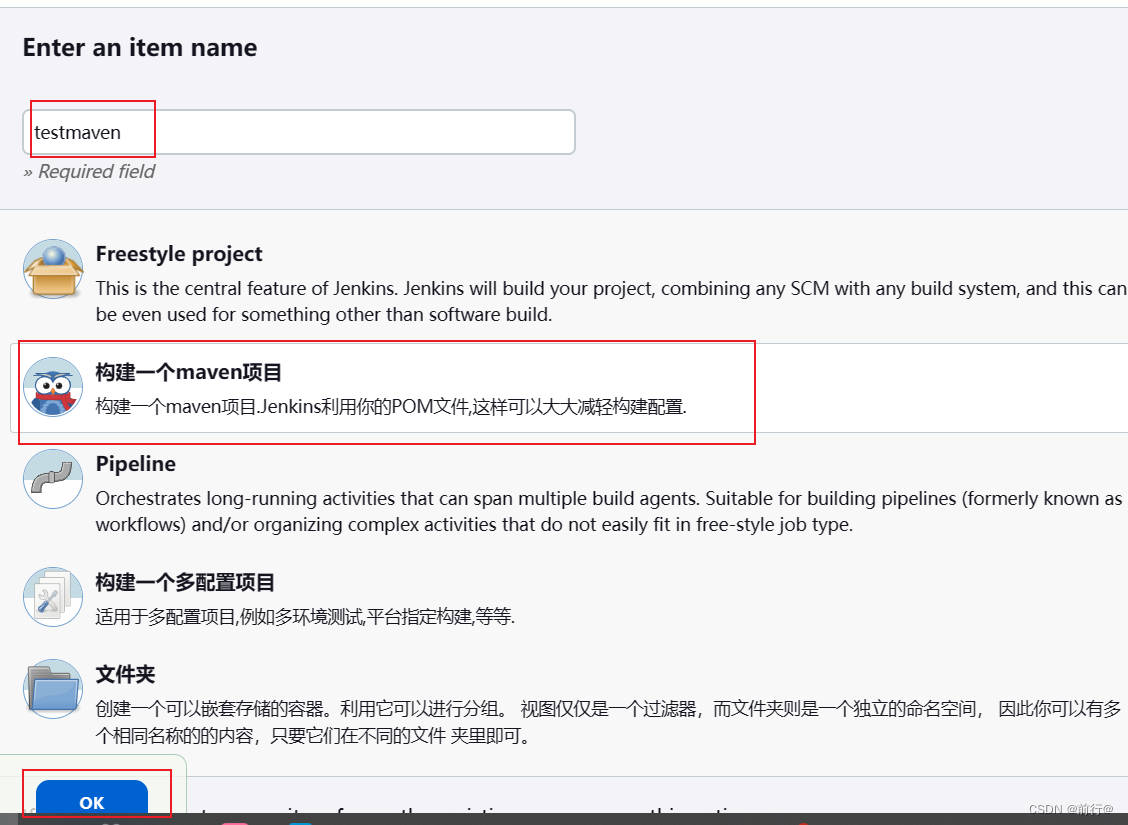The image size is (1128, 825).
Task: Select 文件夹 item title
Action: coord(125,674)
